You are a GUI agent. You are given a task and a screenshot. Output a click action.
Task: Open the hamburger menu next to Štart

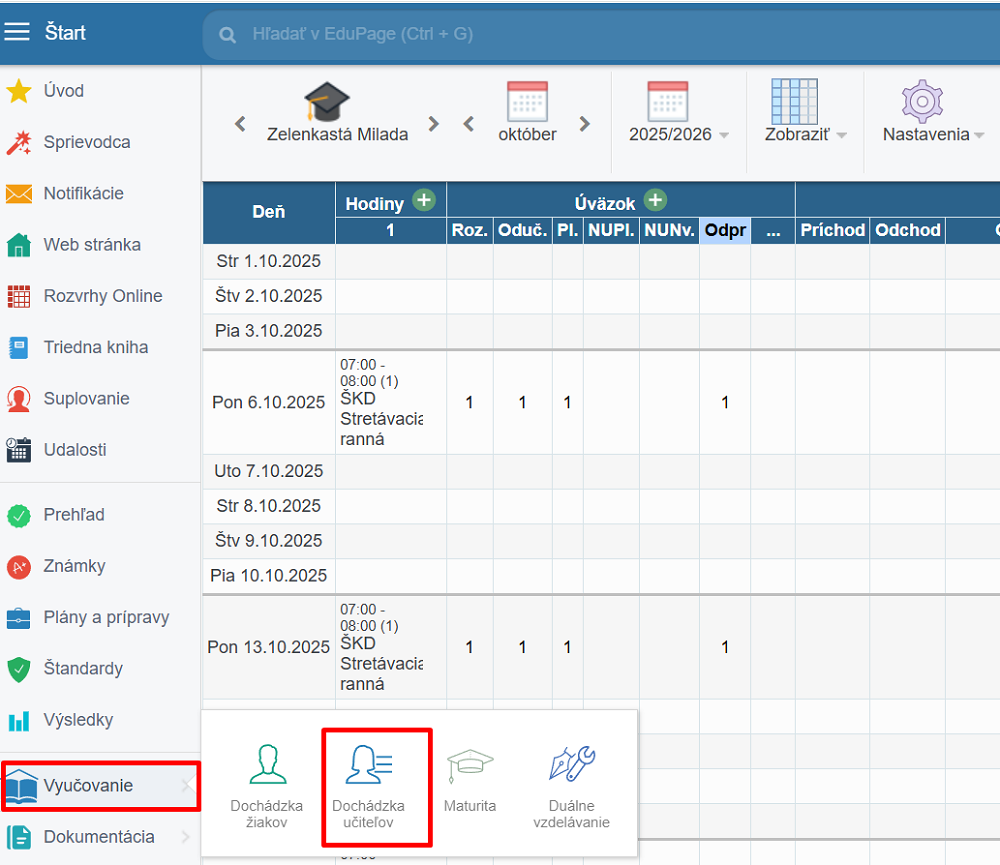(17, 32)
